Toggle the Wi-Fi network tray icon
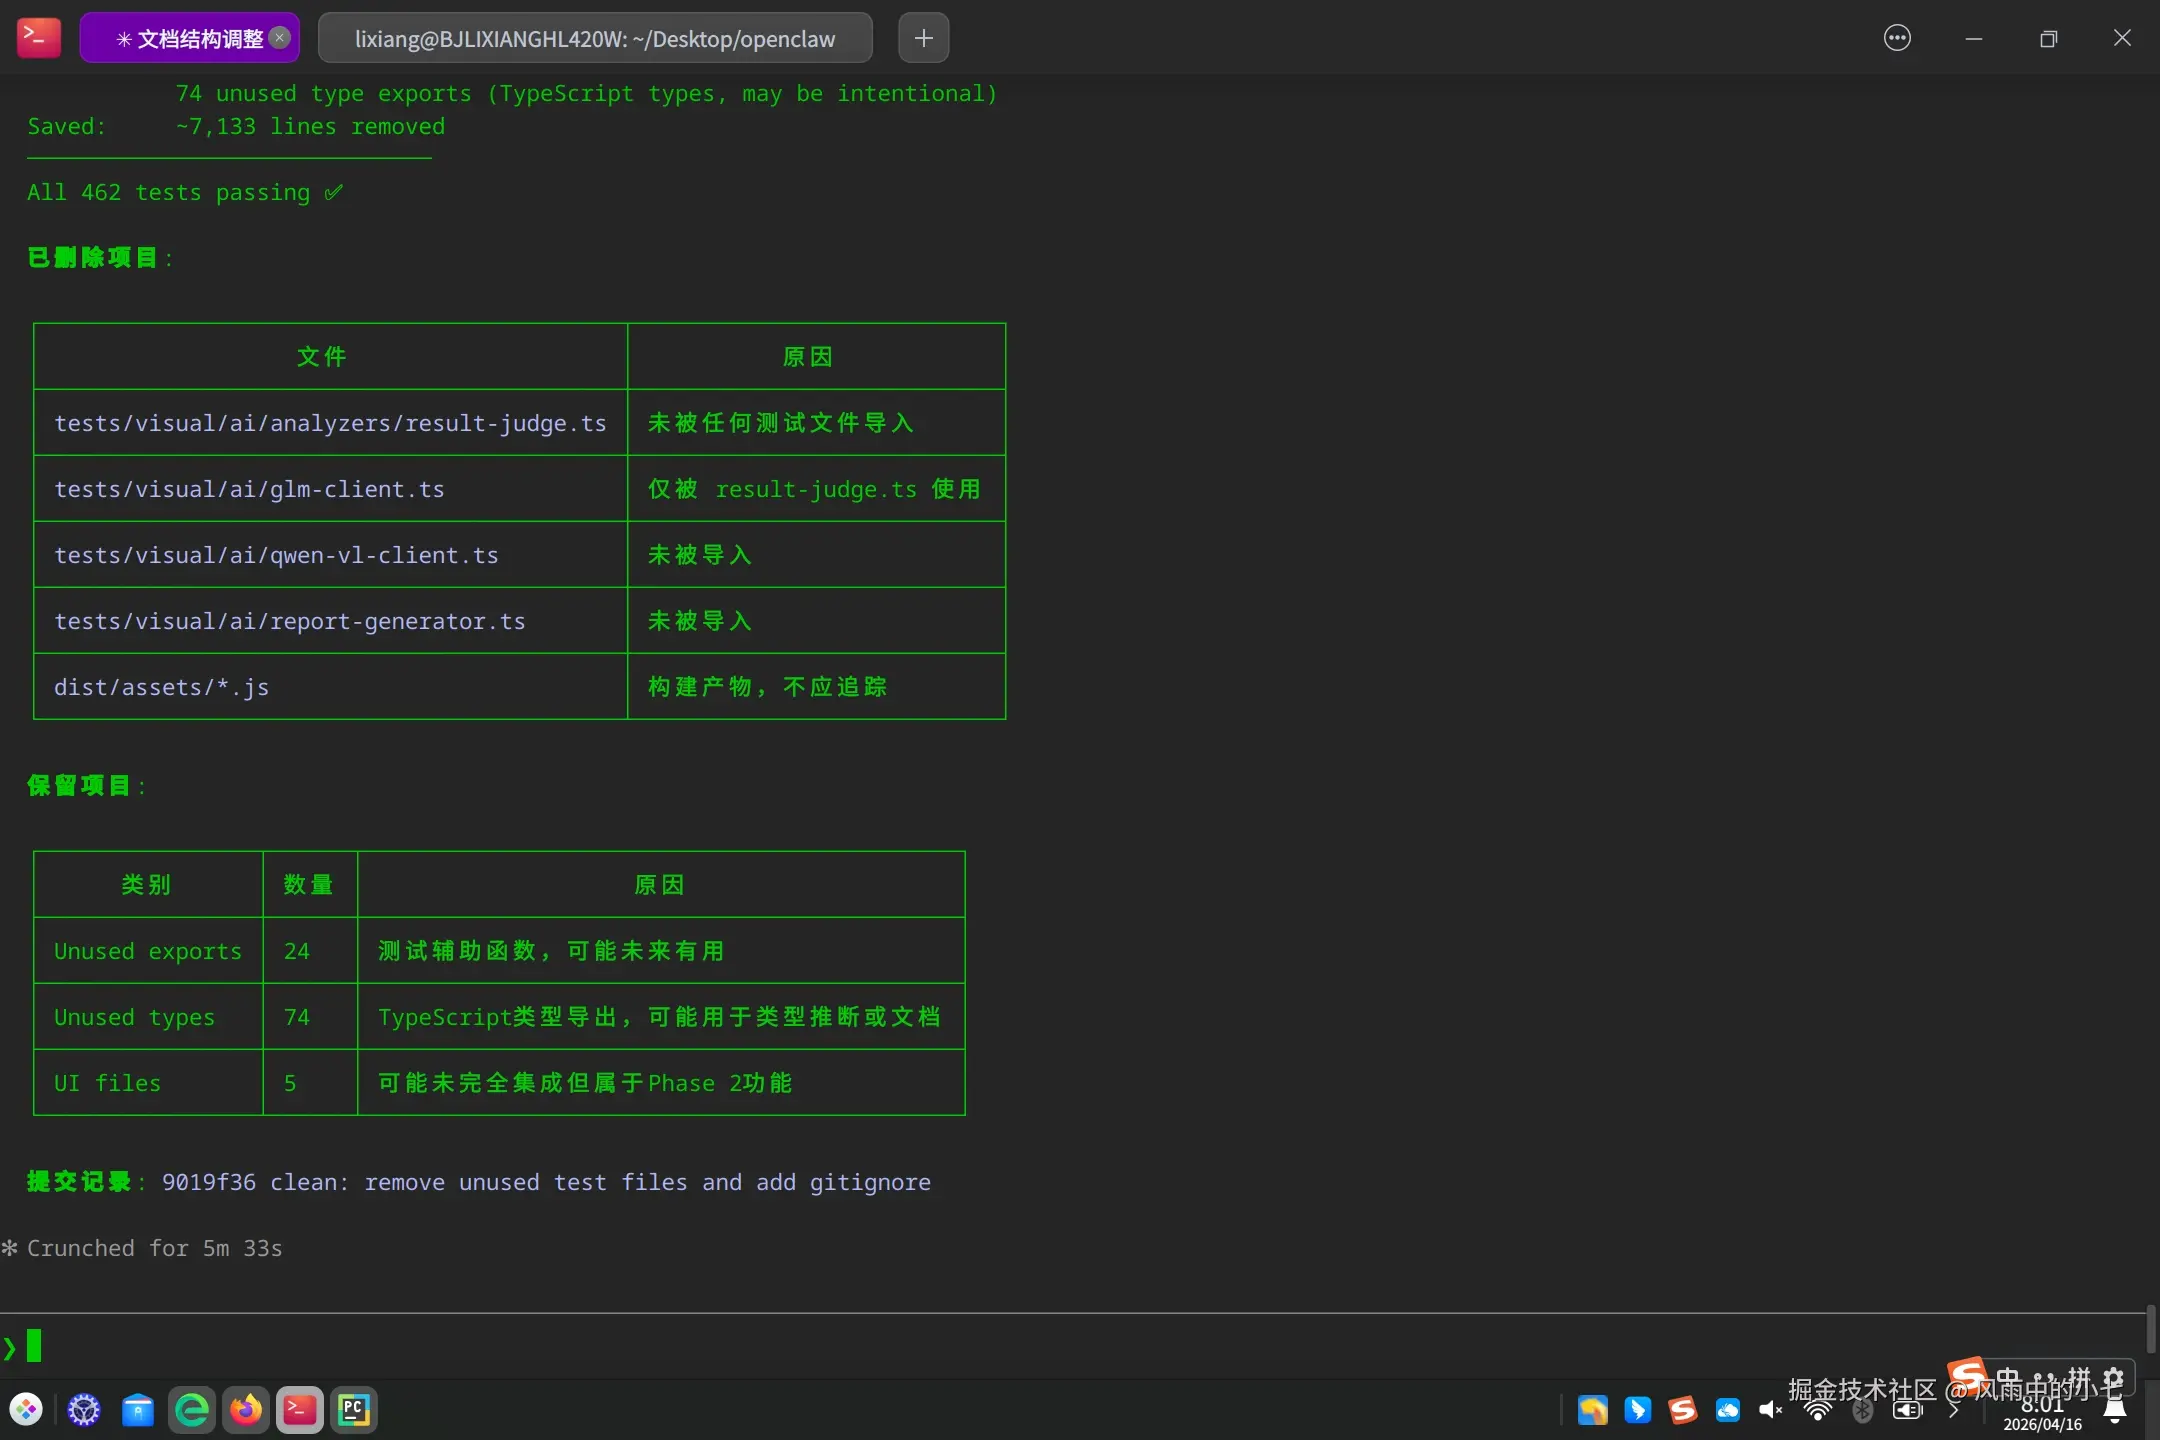Image resolution: width=2160 pixels, height=1440 pixels. (x=1818, y=1411)
